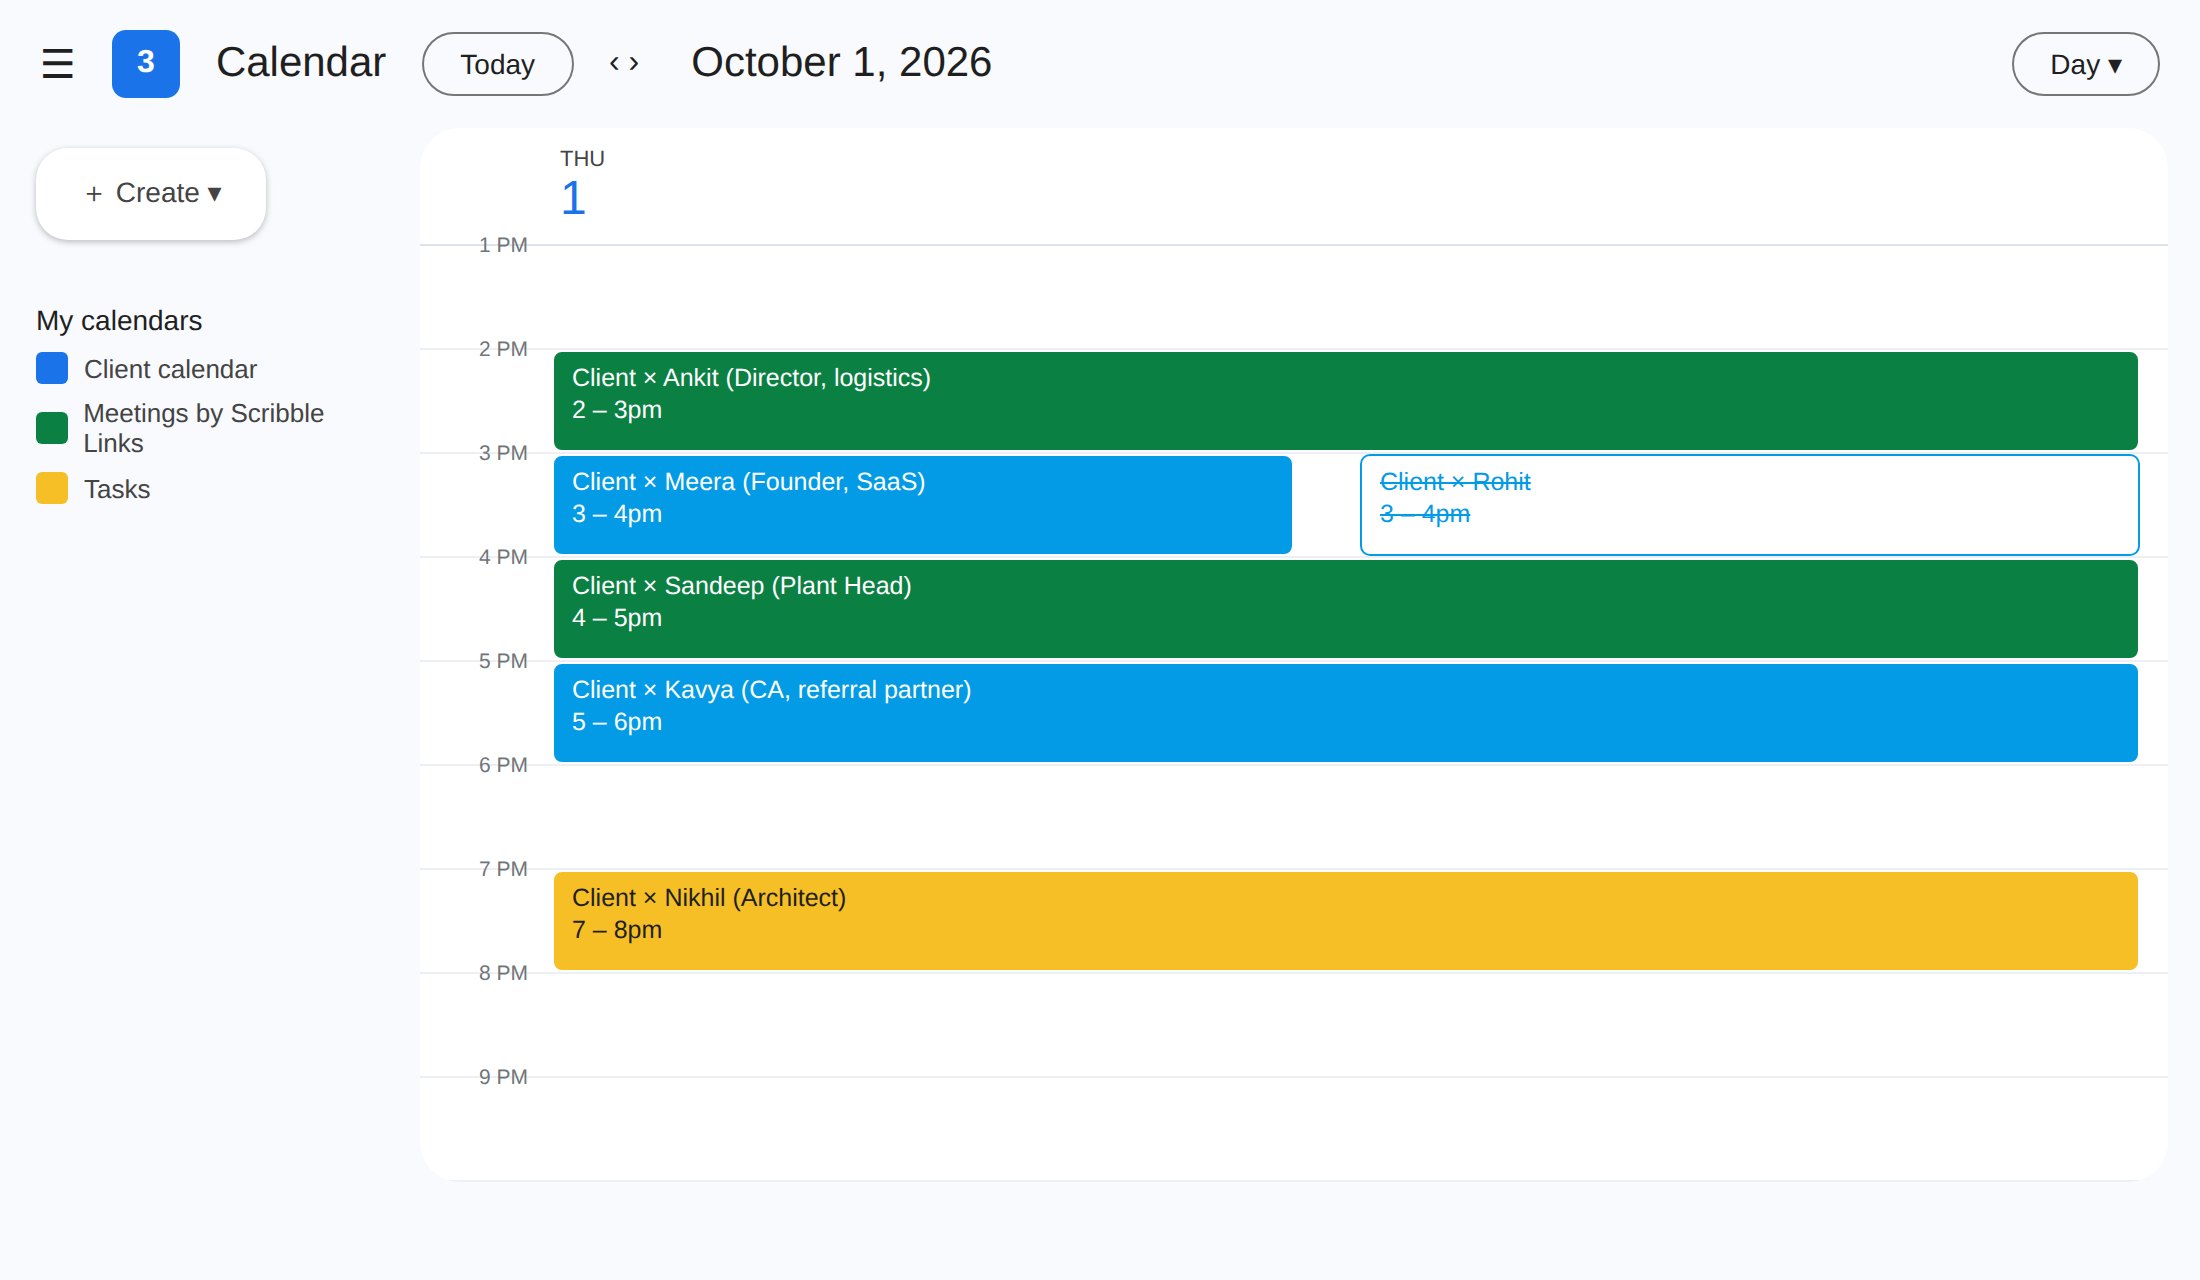The image size is (2200, 1280).
Task: Click the 6 PM time label
Action: point(503,765)
